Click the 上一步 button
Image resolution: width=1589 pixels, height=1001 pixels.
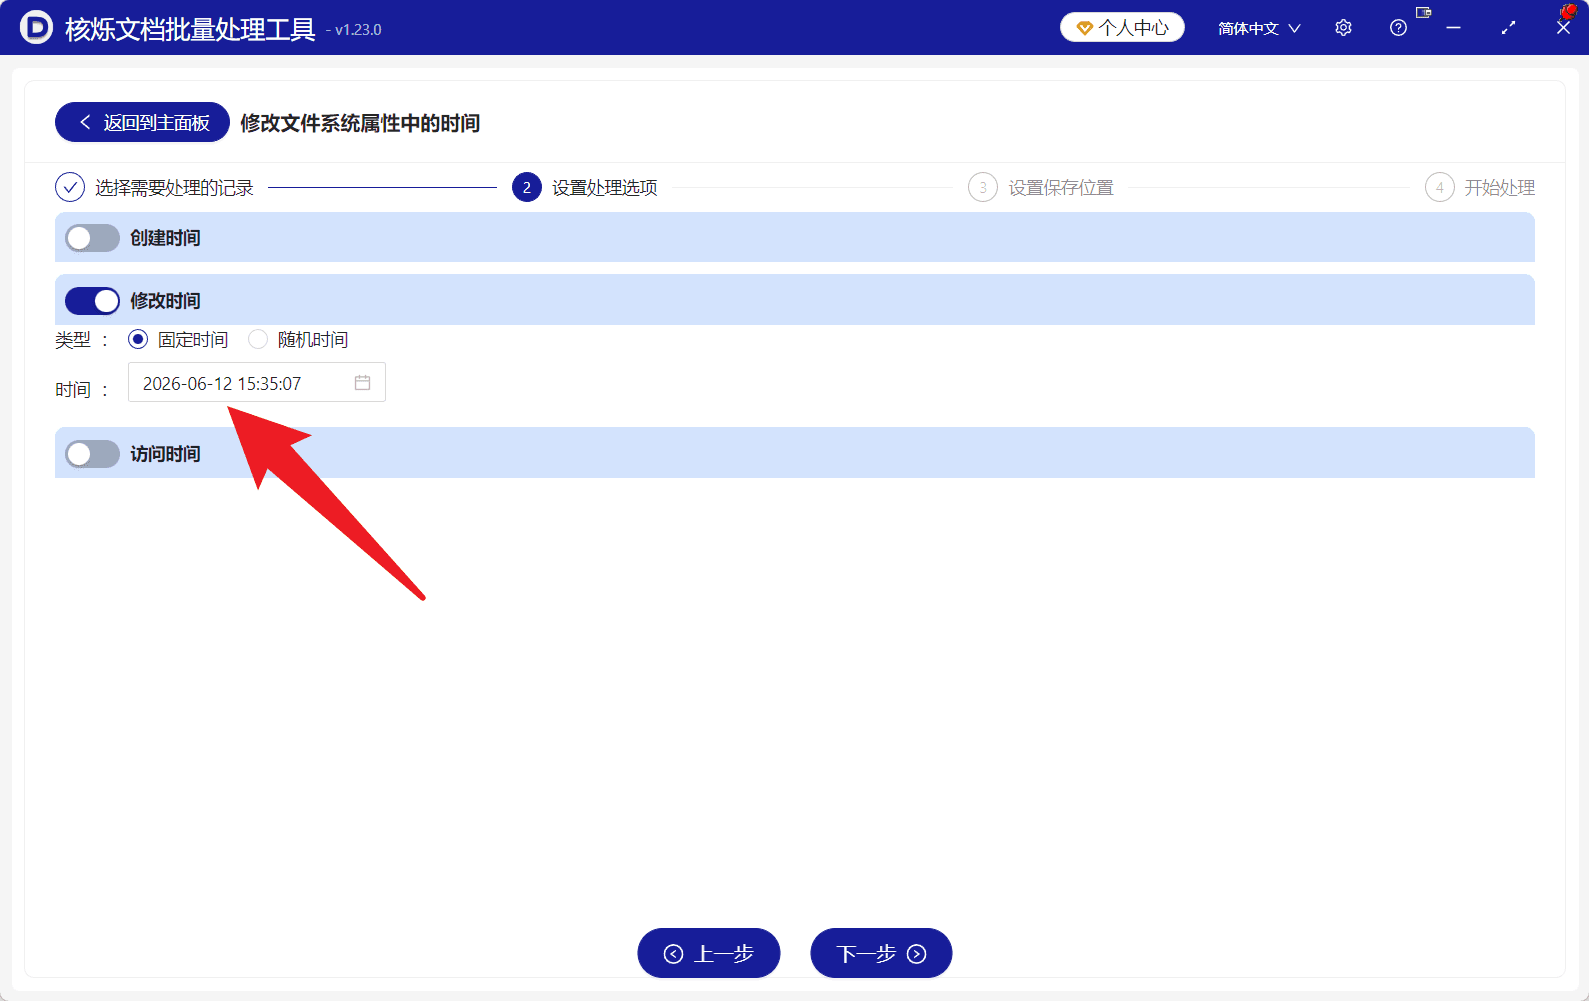[709, 953]
